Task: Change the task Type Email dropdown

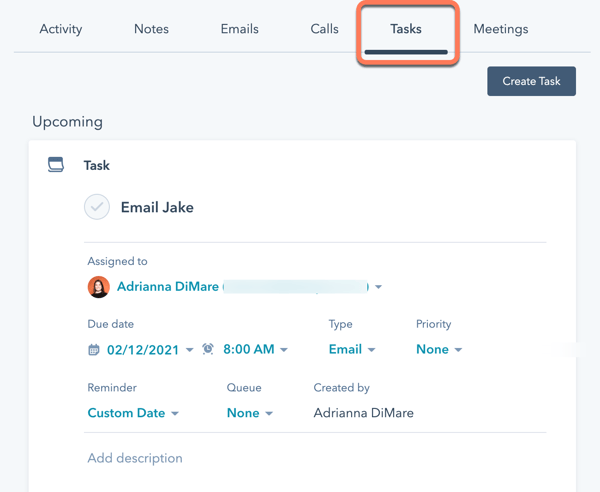Action: click(x=352, y=349)
